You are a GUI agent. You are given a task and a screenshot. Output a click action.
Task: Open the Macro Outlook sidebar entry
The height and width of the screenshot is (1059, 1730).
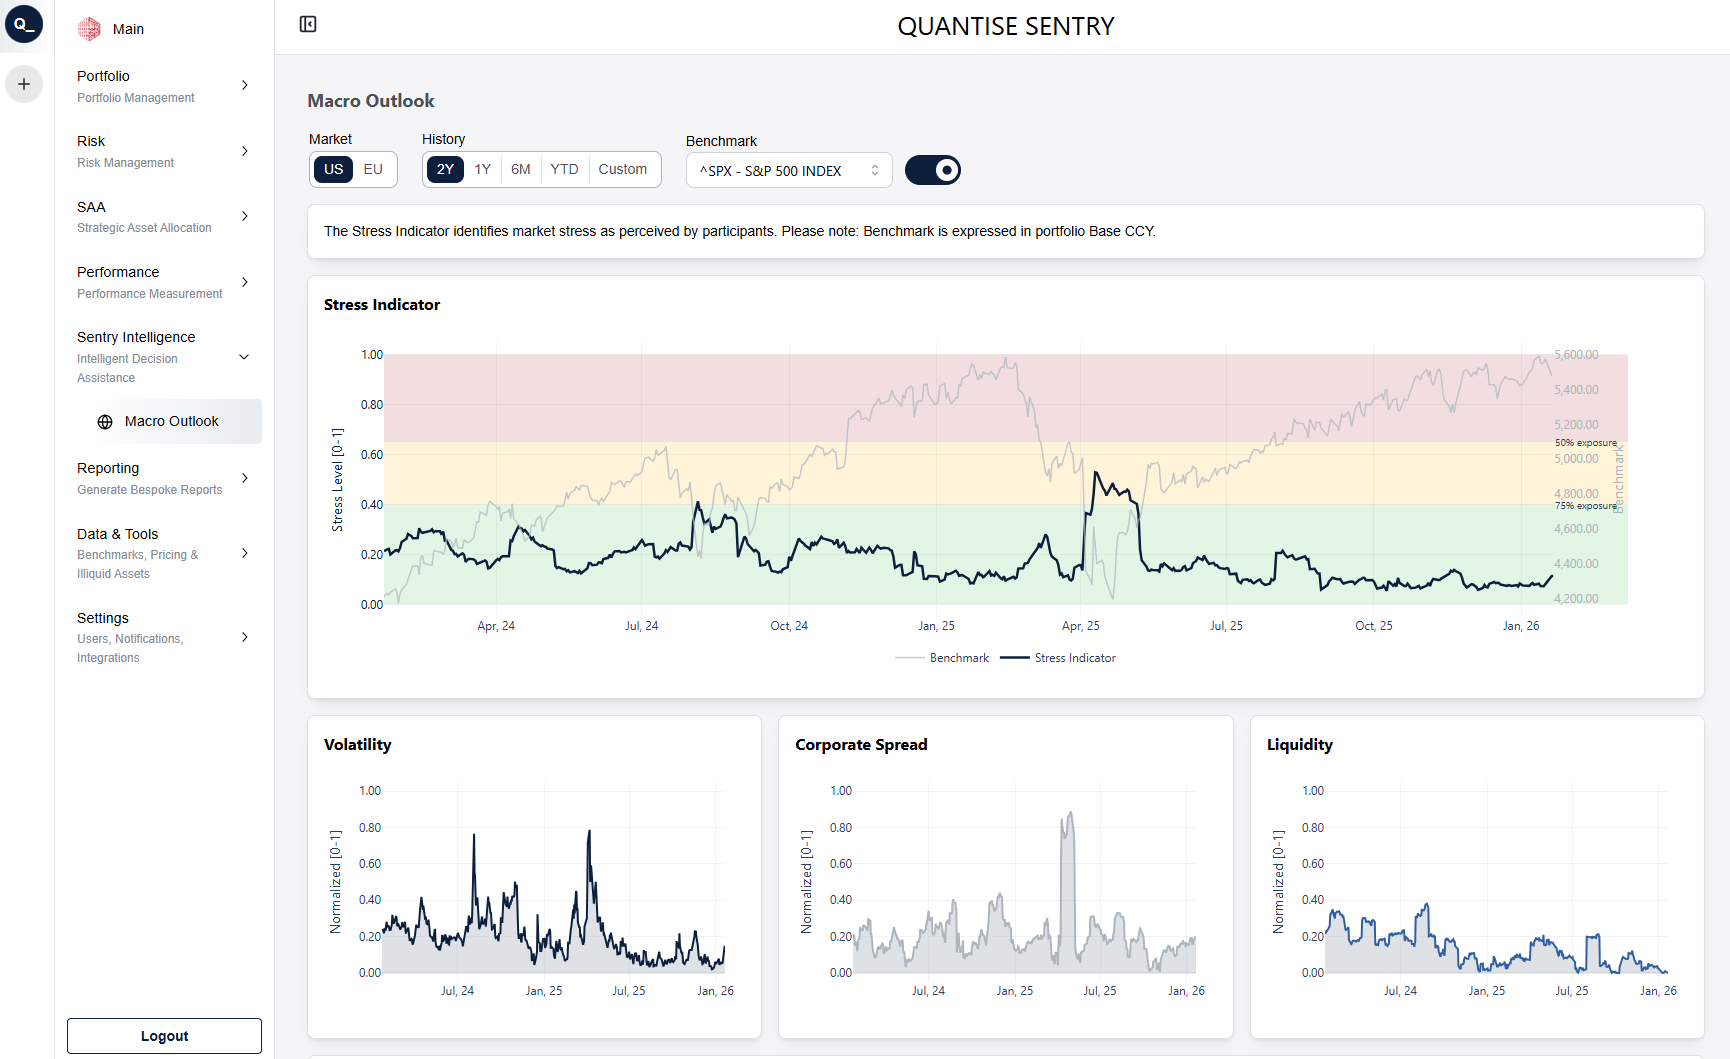[x=170, y=421]
